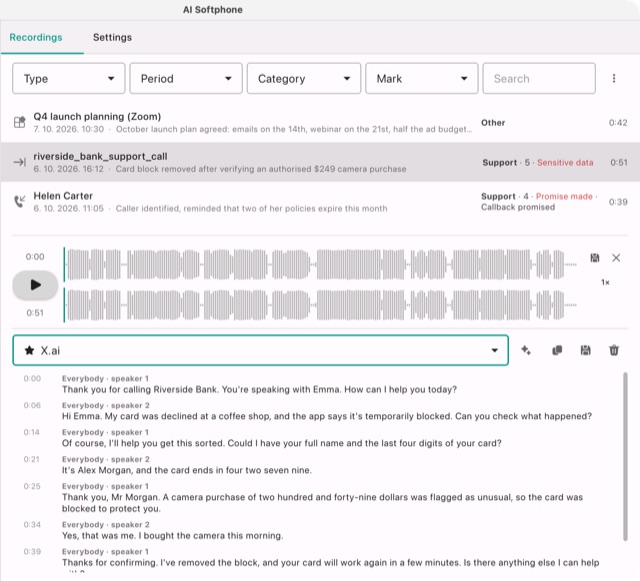Click the Promise made mark label

pyautogui.click(x=564, y=196)
